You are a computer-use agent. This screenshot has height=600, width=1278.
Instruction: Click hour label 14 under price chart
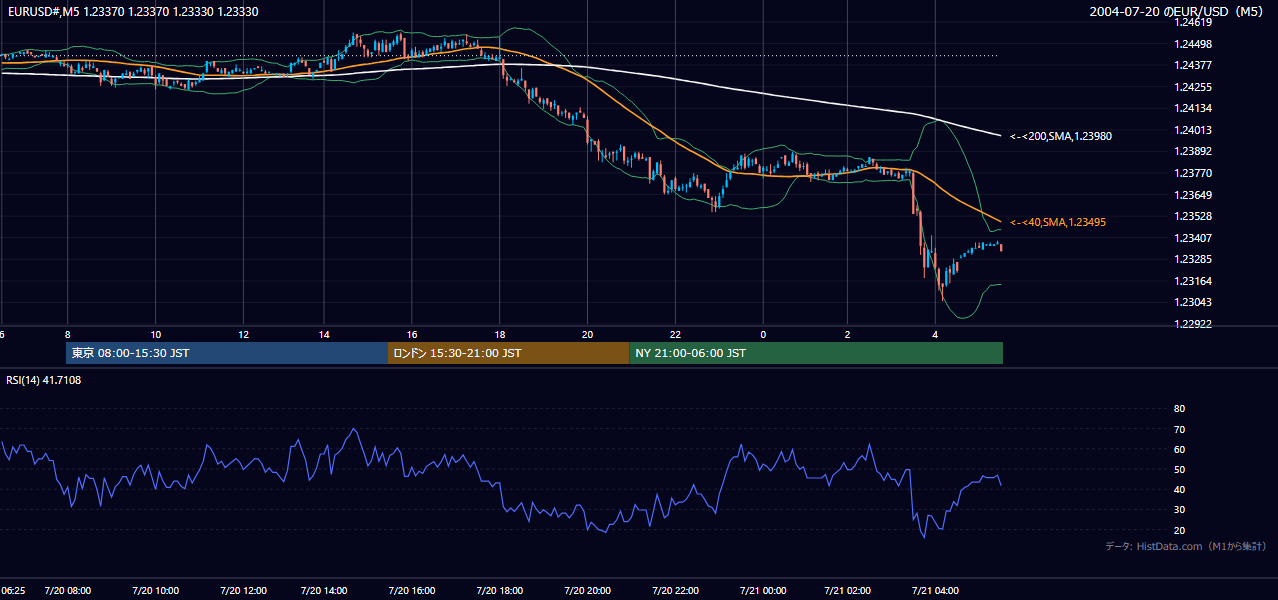click(324, 334)
